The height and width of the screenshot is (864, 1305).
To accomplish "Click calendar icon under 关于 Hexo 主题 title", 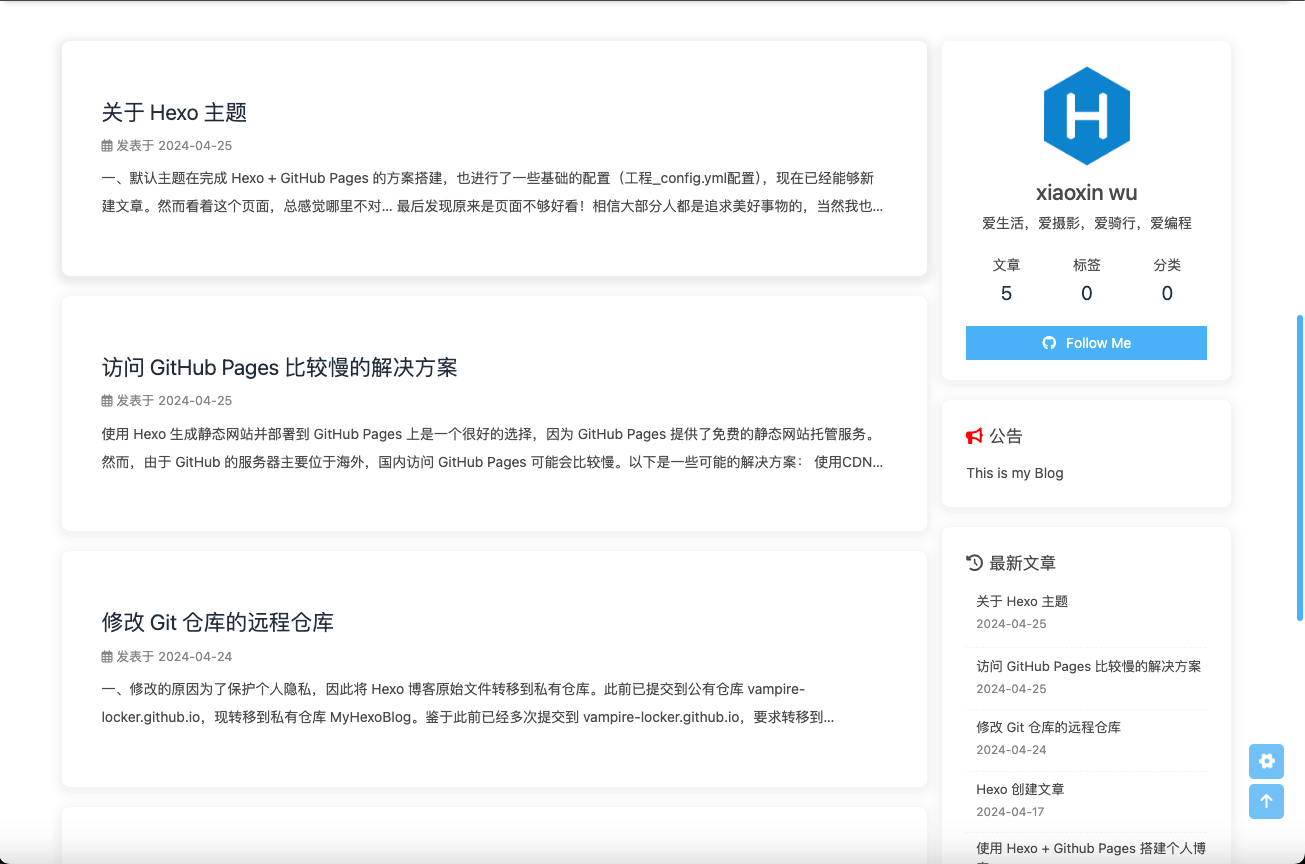I will (x=107, y=146).
